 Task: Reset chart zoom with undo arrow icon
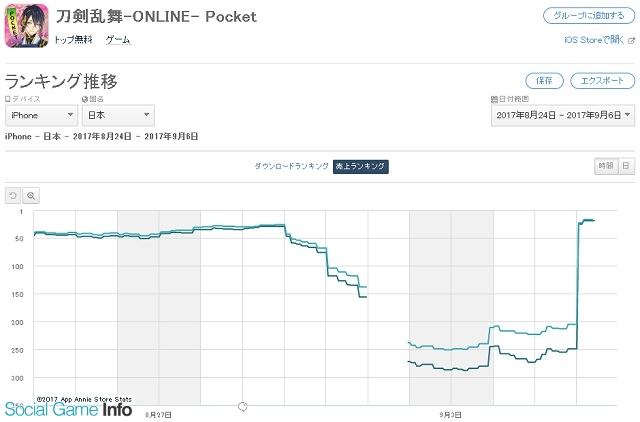13,195
